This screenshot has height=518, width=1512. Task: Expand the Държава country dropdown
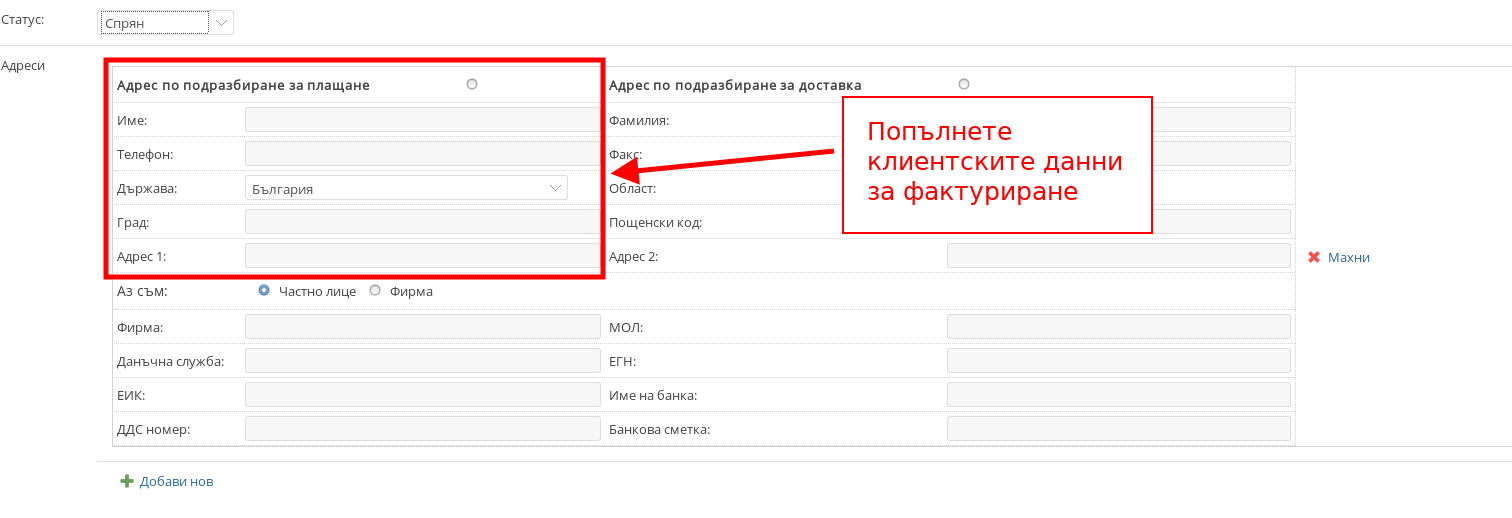click(406, 188)
